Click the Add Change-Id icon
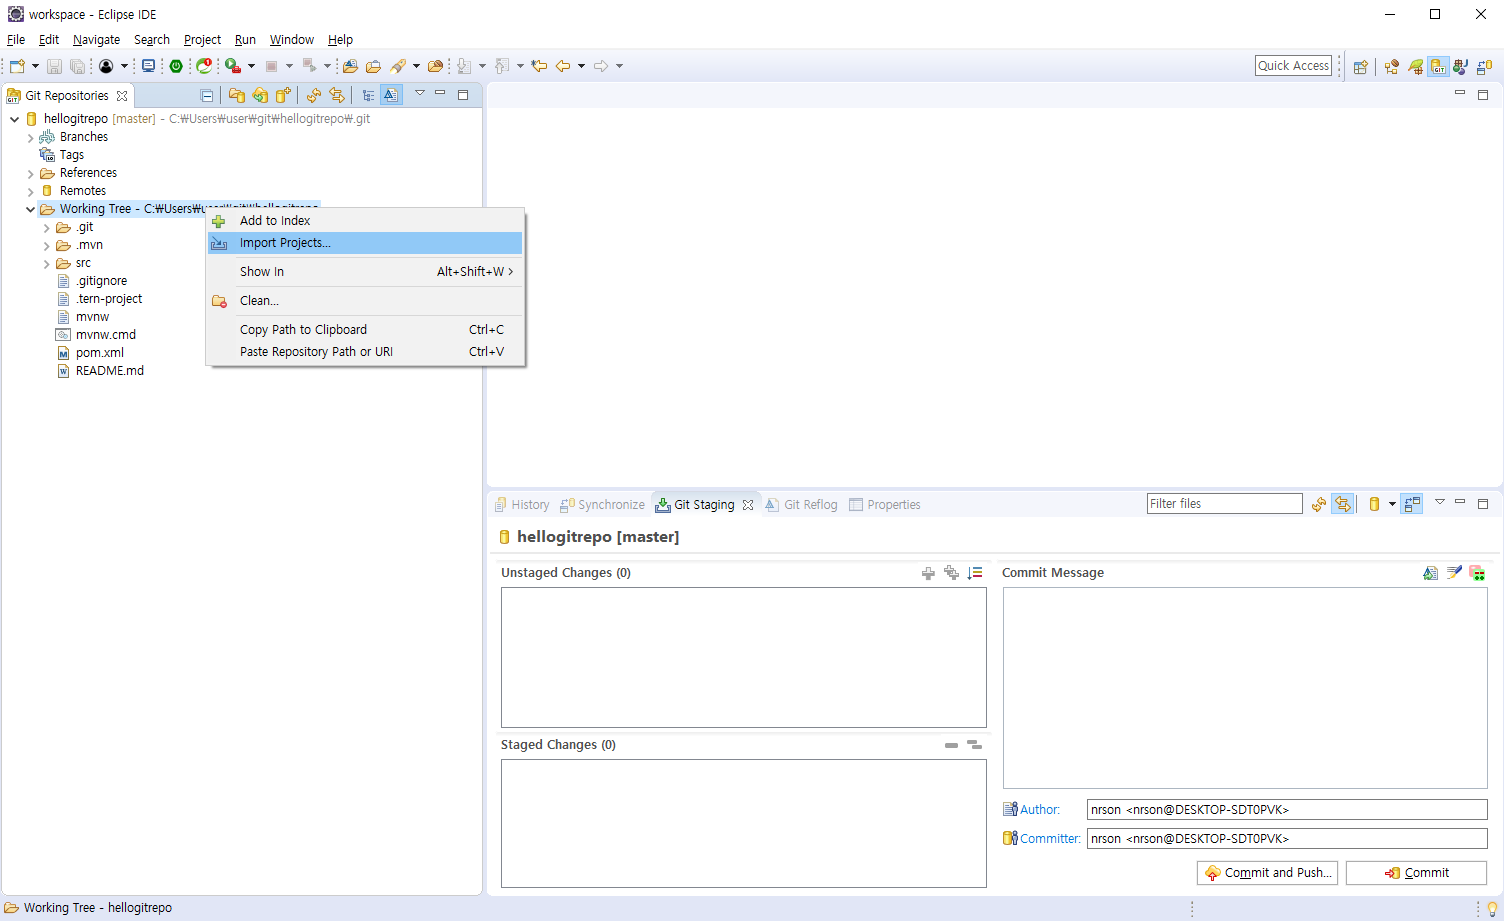This screenshot has width=1504, height=921. pos(1477,573)
